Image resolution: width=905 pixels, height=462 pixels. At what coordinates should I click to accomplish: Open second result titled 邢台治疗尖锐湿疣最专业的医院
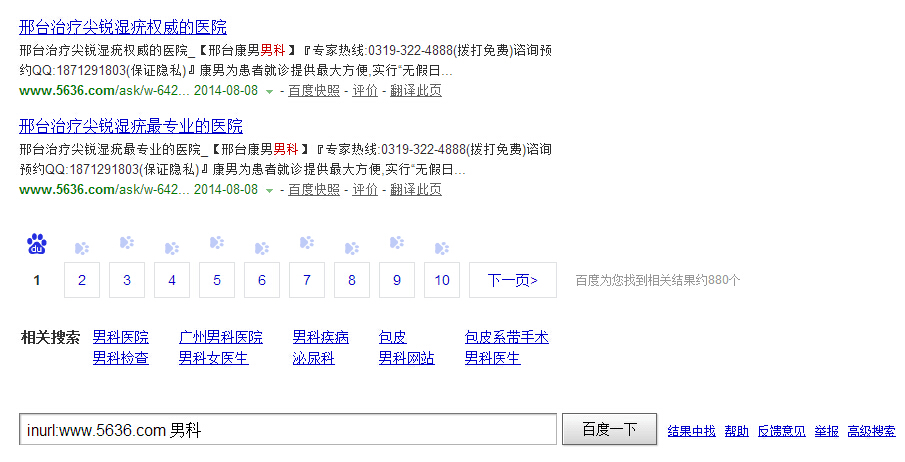(131, 126)
